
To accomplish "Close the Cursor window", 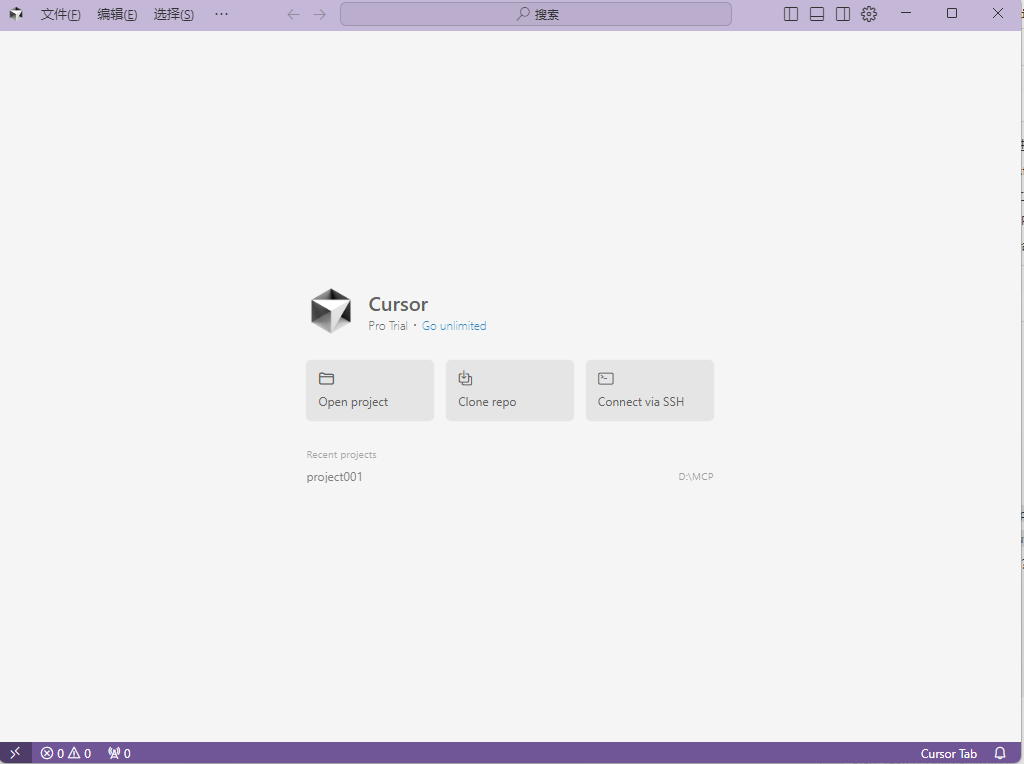I will 998,13.
